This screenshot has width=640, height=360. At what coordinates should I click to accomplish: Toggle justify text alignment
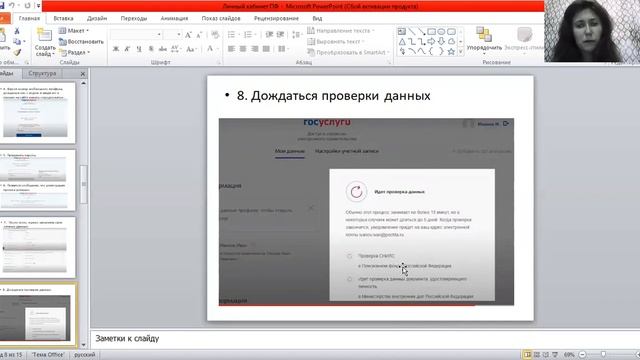point(267,49)
